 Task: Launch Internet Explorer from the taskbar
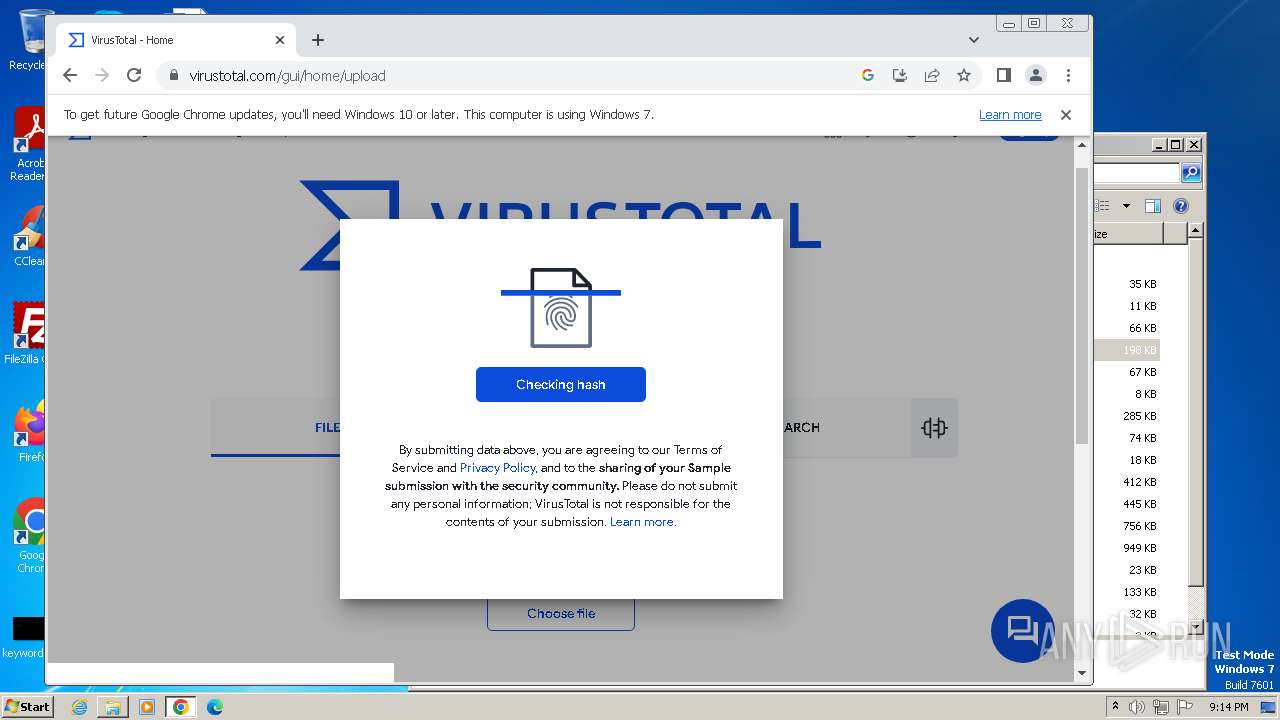79,707
